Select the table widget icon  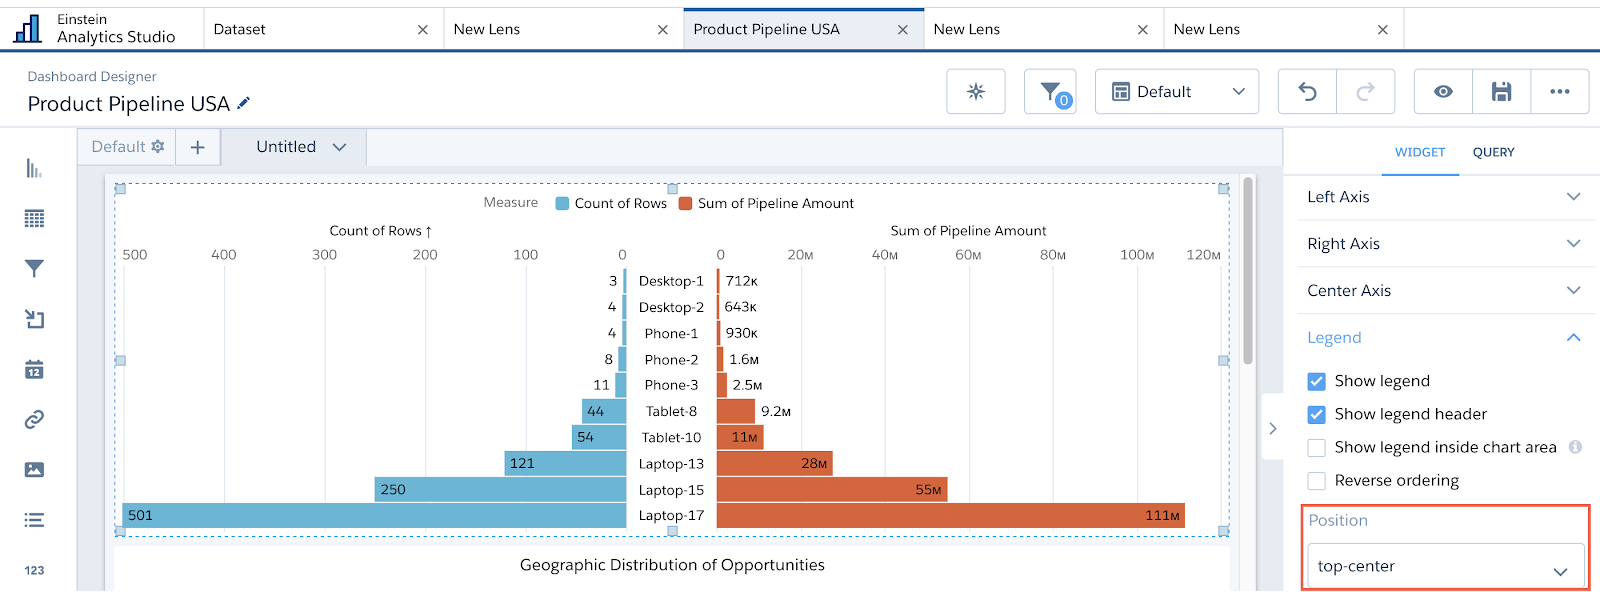point(34,218)
